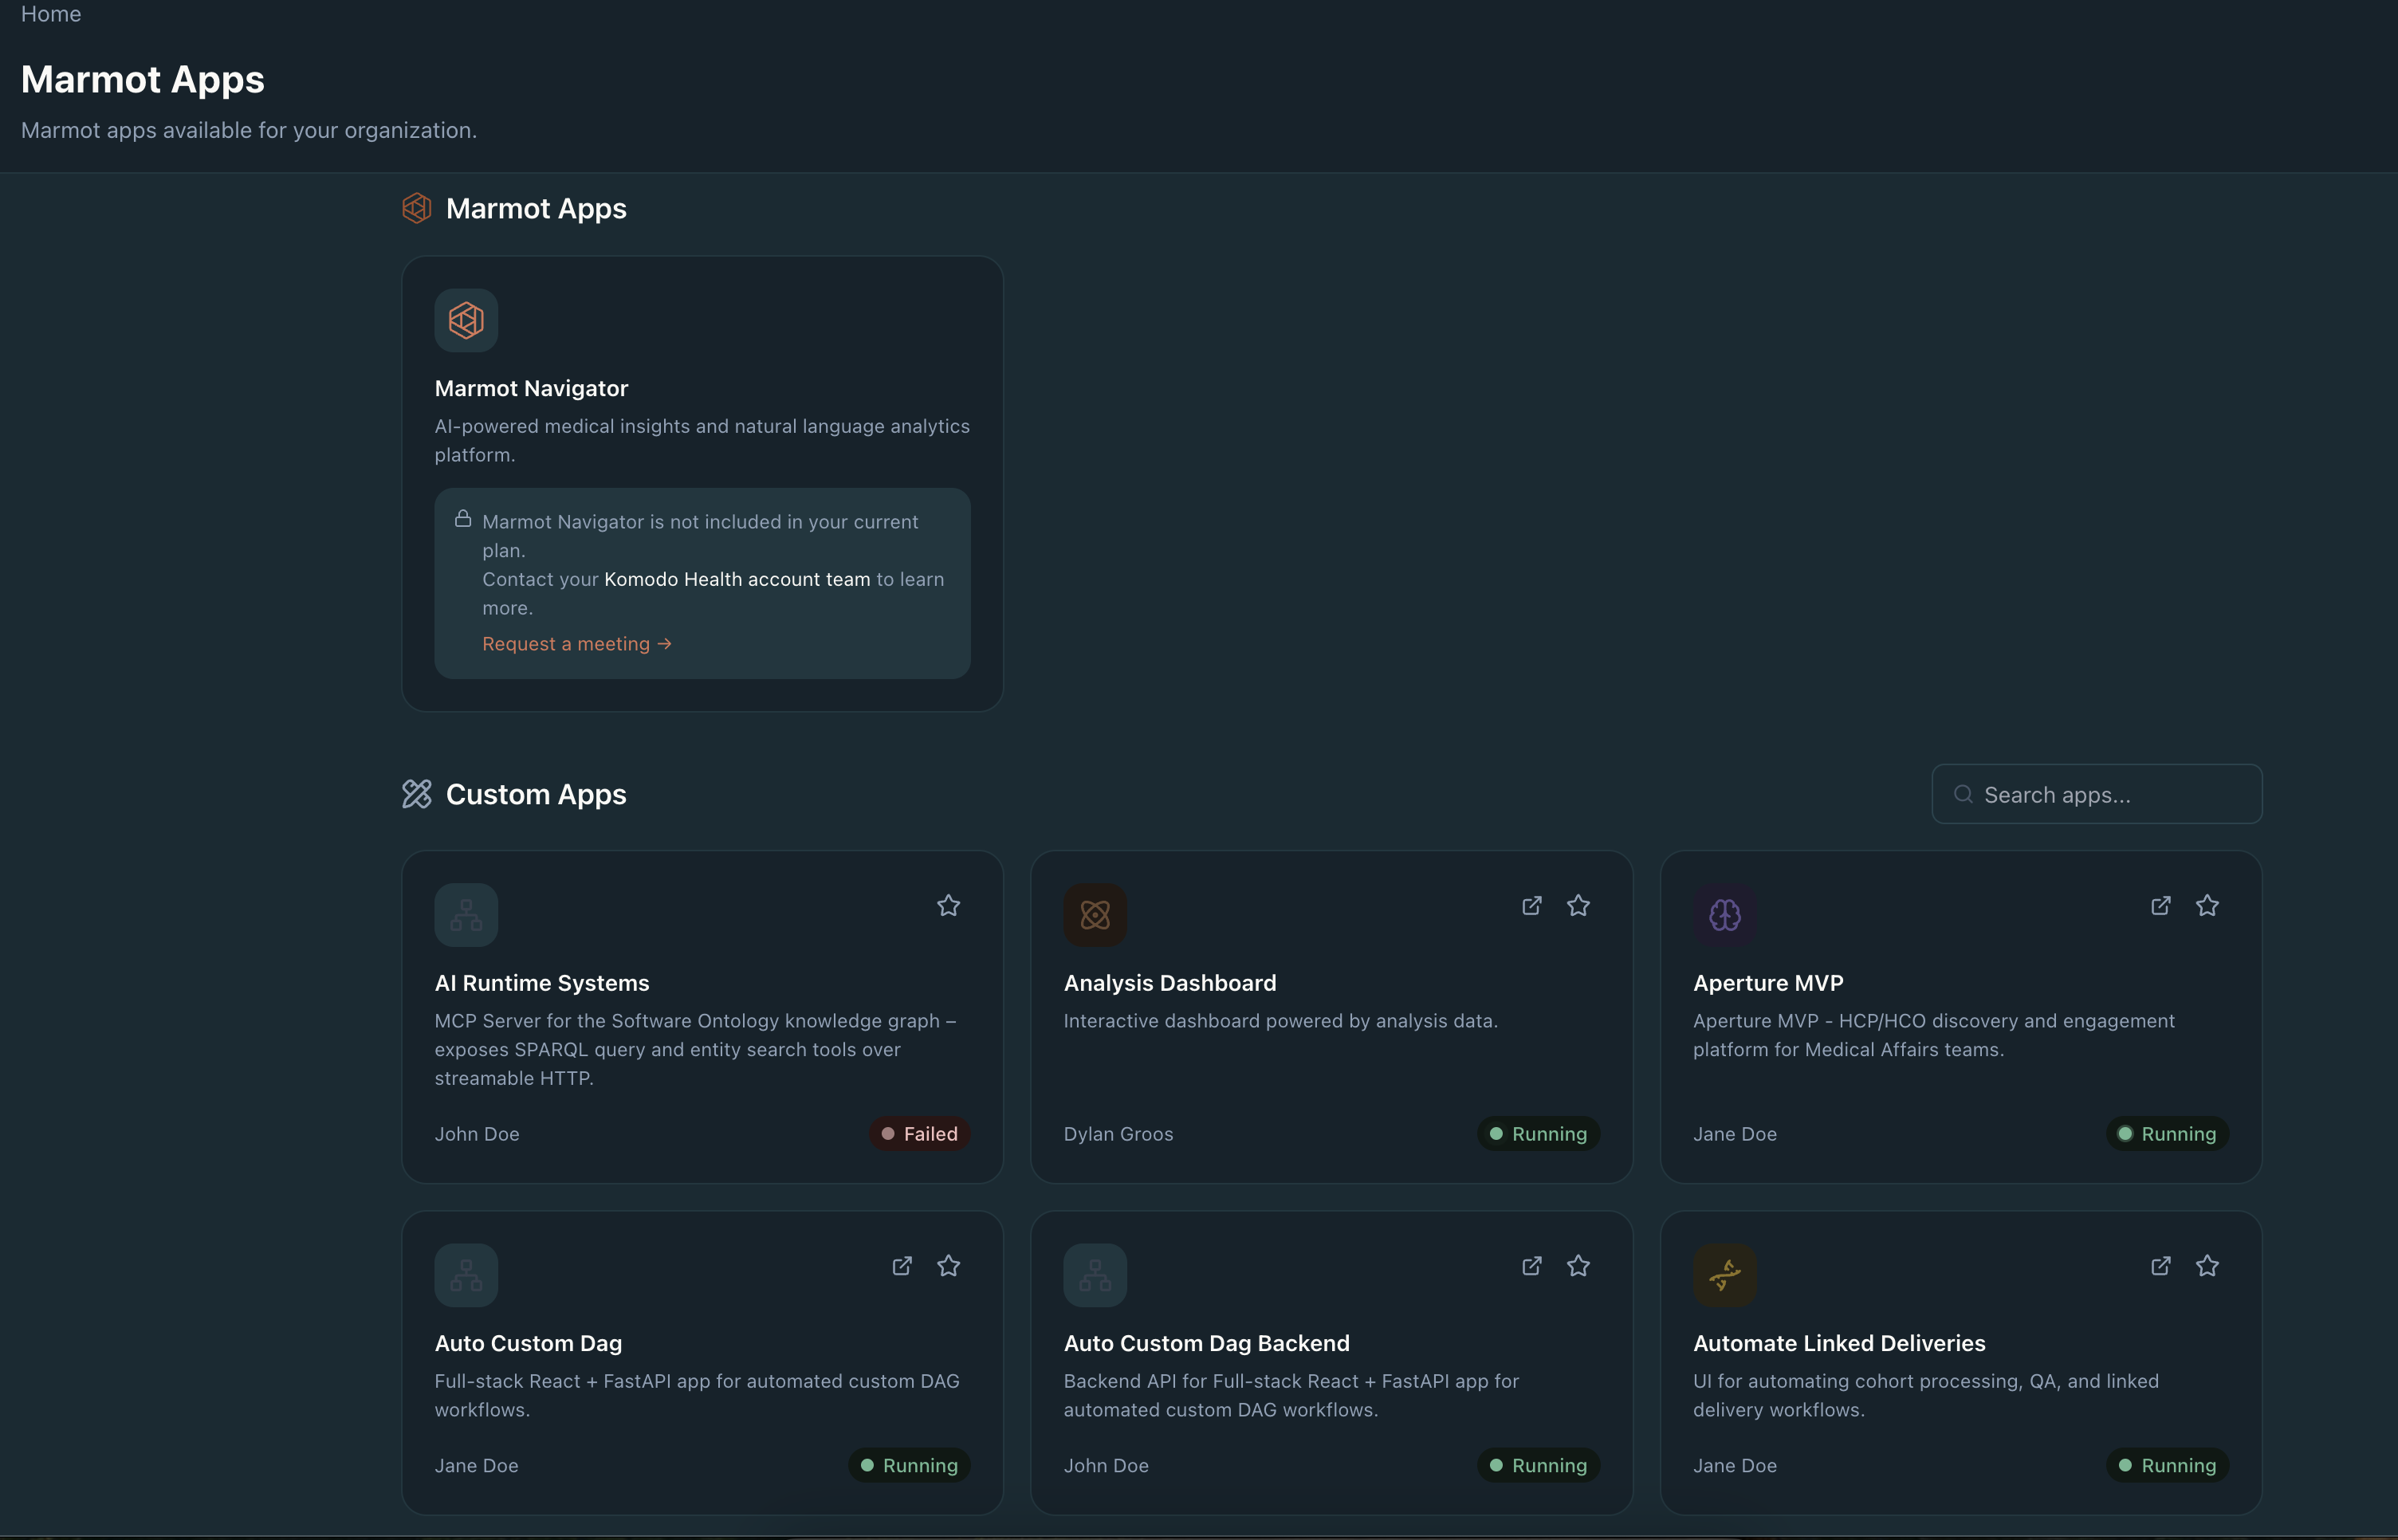Select the Aperture MVP title
Image resolution: width=2398 pixels, height=1540 pixels.
coord(1768,983)
